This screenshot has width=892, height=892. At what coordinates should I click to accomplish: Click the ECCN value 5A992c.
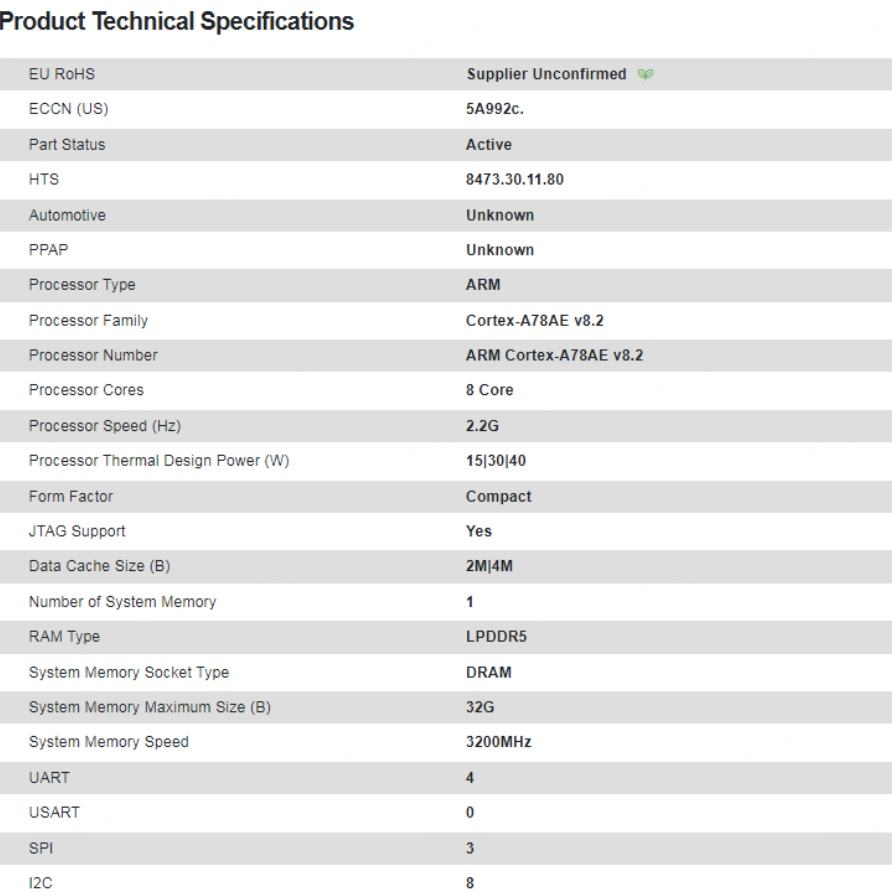[495, 110]
